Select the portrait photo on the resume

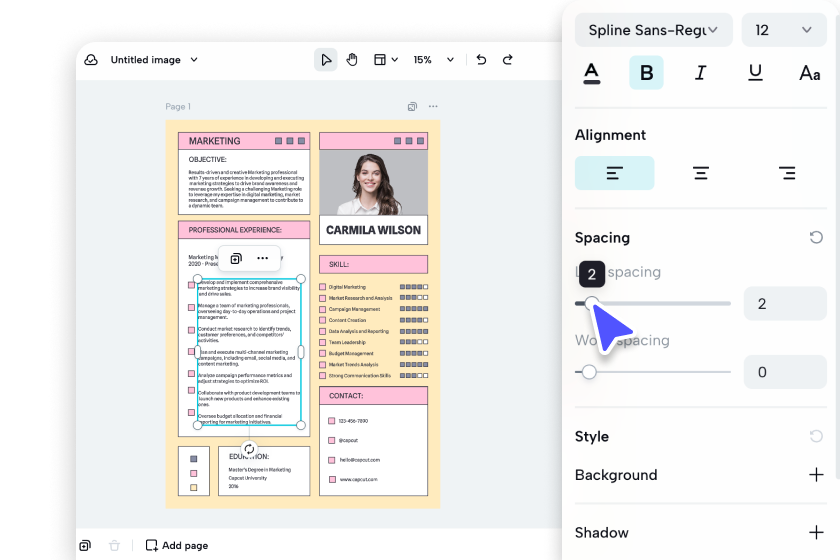click(x=373, y=182)
